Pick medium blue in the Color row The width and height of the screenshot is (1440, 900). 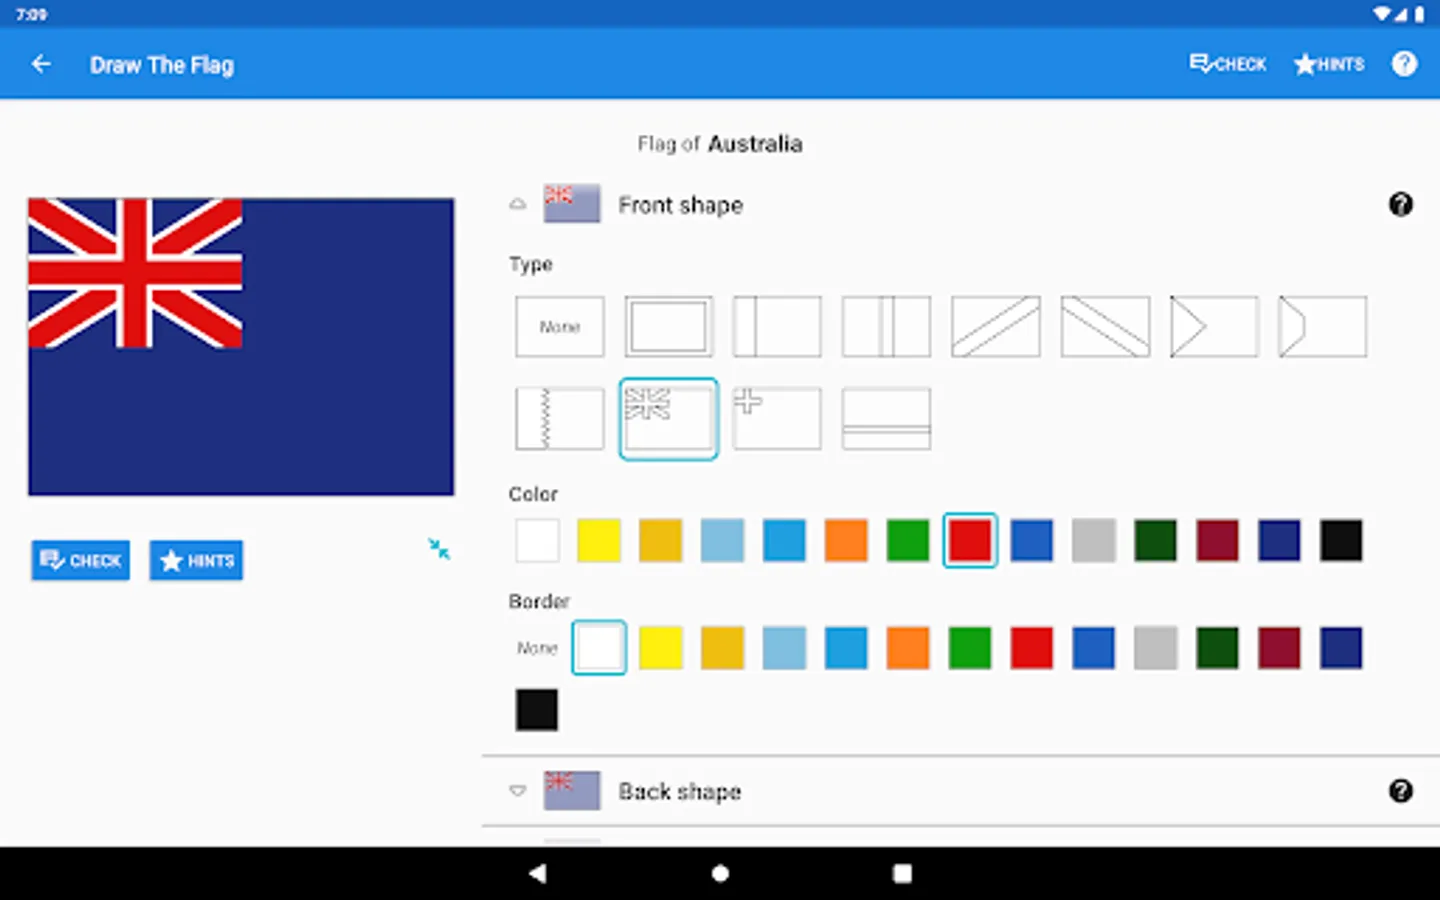click(x=1032, y=541)
